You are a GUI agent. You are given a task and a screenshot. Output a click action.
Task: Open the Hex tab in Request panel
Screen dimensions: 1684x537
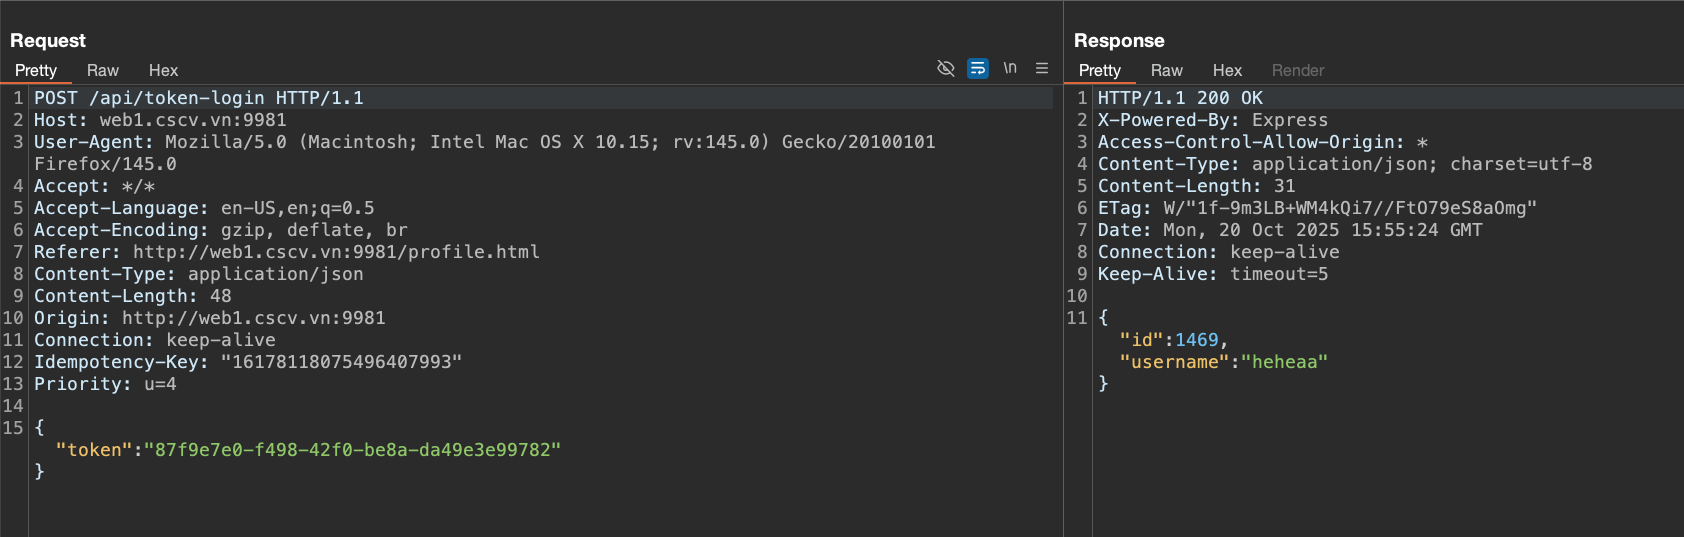[x=163, y=70]
